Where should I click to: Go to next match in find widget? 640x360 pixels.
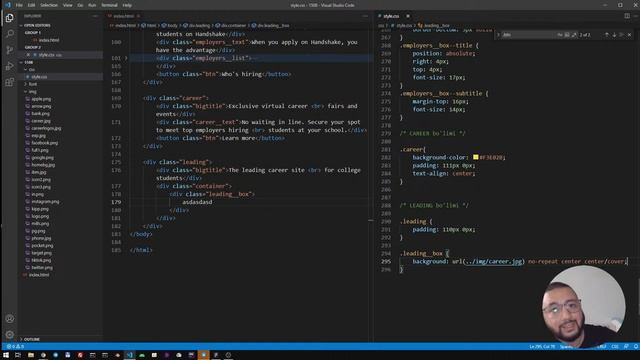click(614, 35)
